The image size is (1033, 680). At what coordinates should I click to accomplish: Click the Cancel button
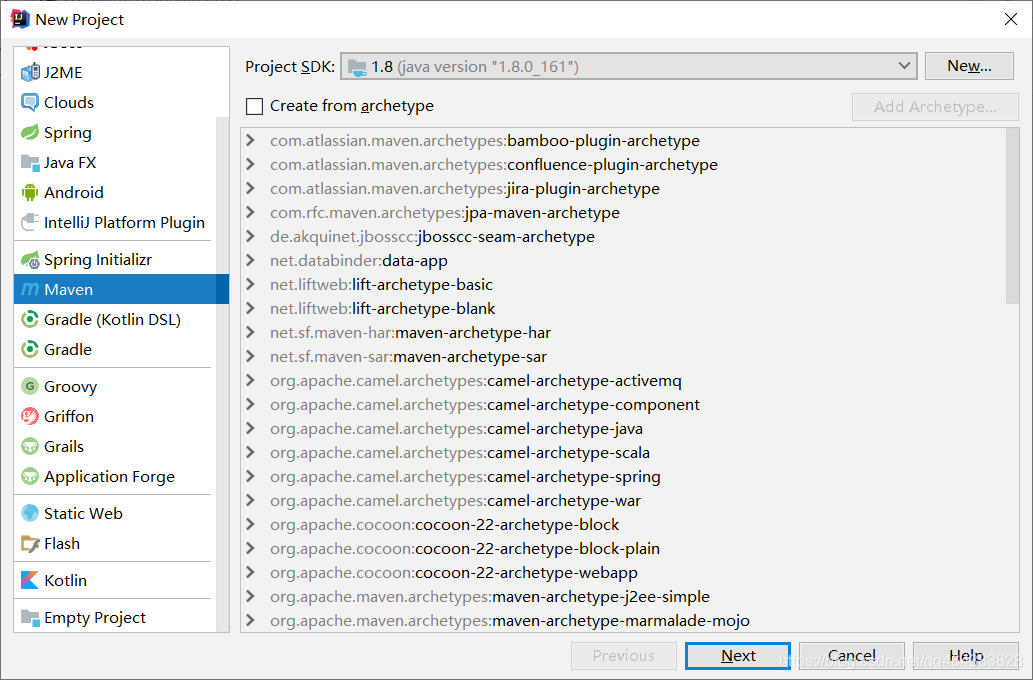pos(851,656)
